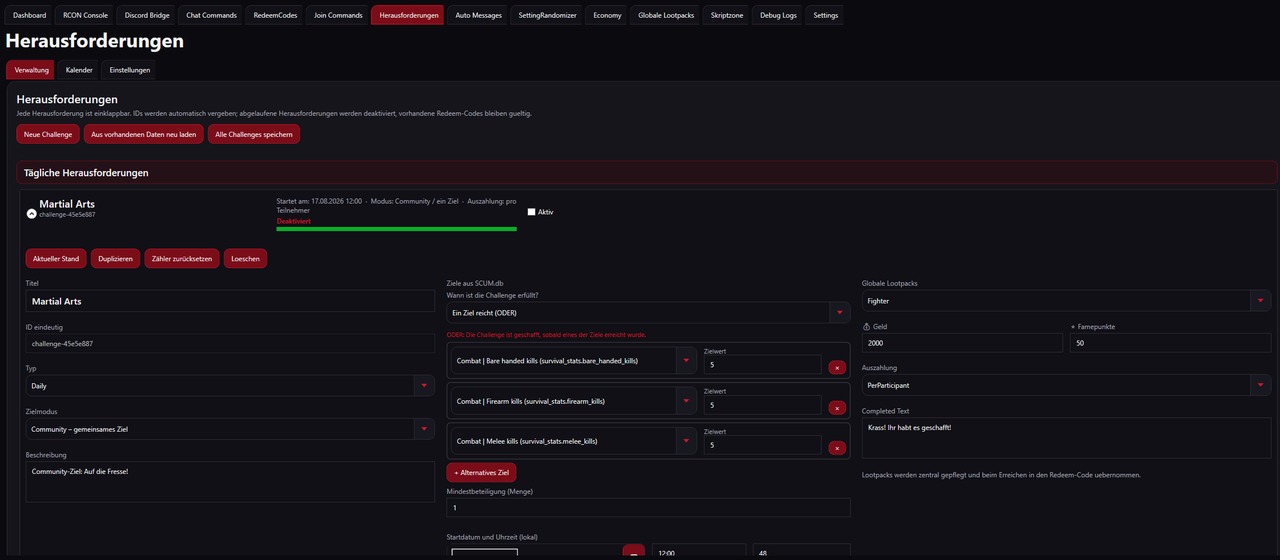The width and height of the screenshot is (1280, 560).
Task: Duplicate the challenge with Duplizieren
Action: [116, 259]
